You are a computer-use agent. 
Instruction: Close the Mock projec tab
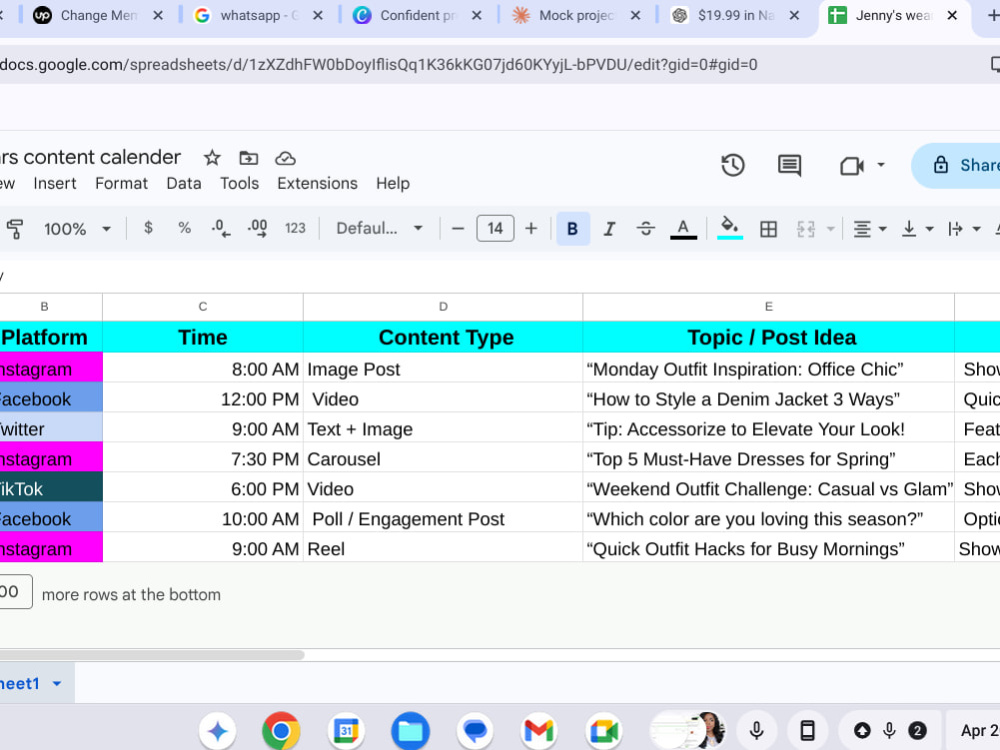tap(635, 15)
